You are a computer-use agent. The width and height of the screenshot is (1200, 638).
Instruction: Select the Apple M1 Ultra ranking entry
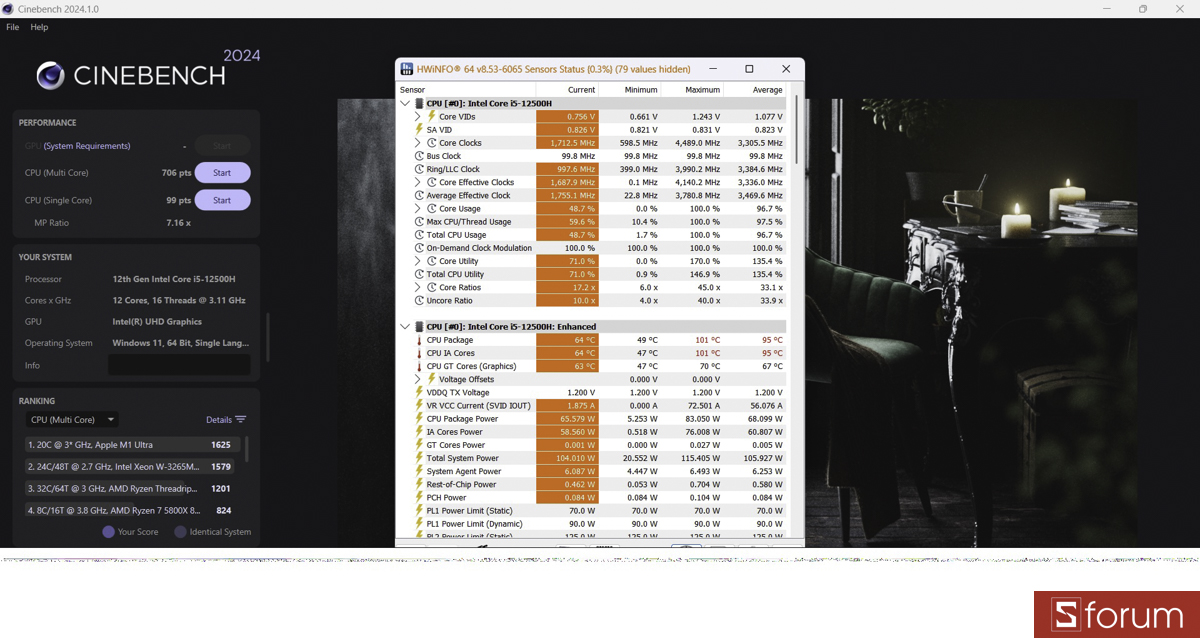[133, 445]
